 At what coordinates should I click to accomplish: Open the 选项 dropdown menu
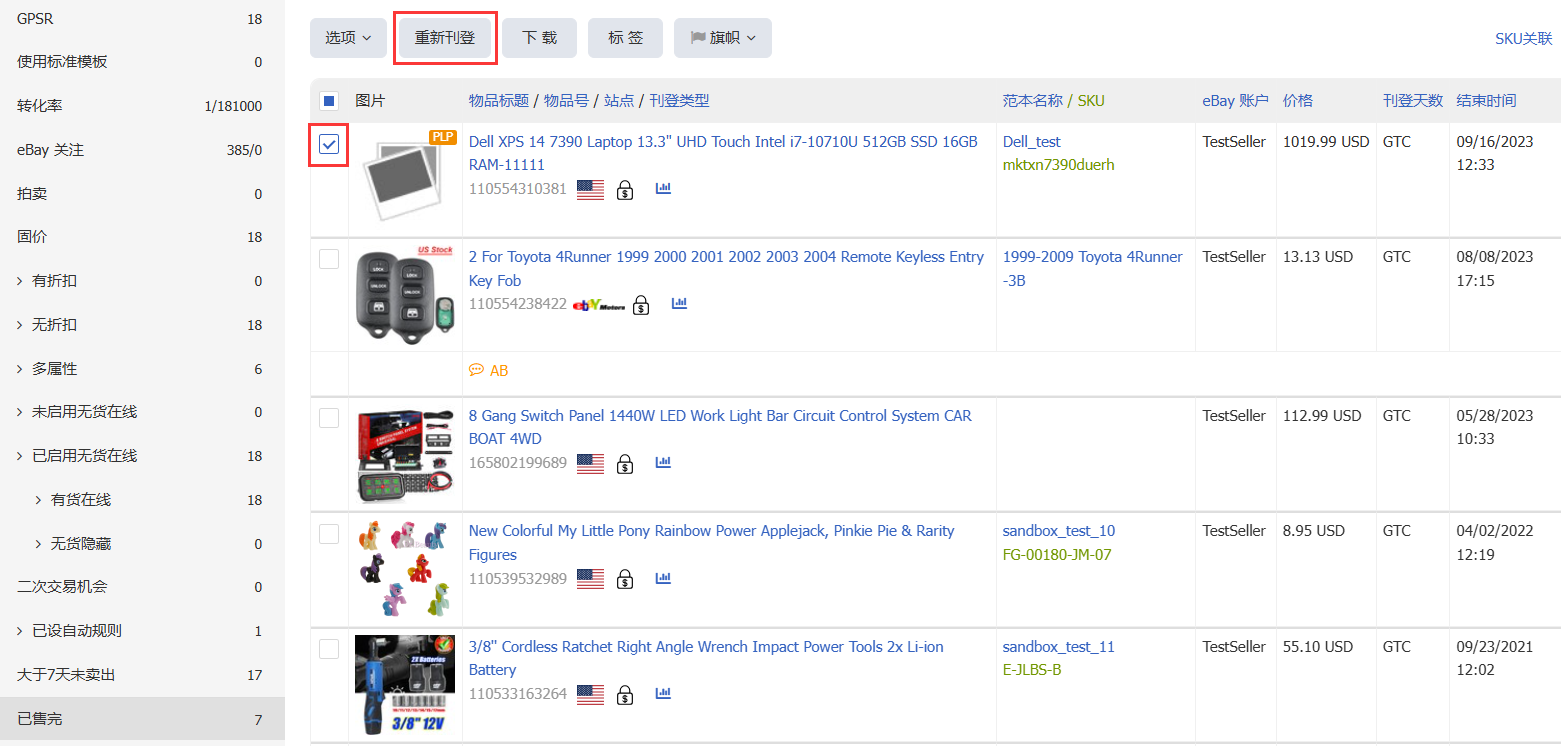pyautogui.click(x=348, y=38)
